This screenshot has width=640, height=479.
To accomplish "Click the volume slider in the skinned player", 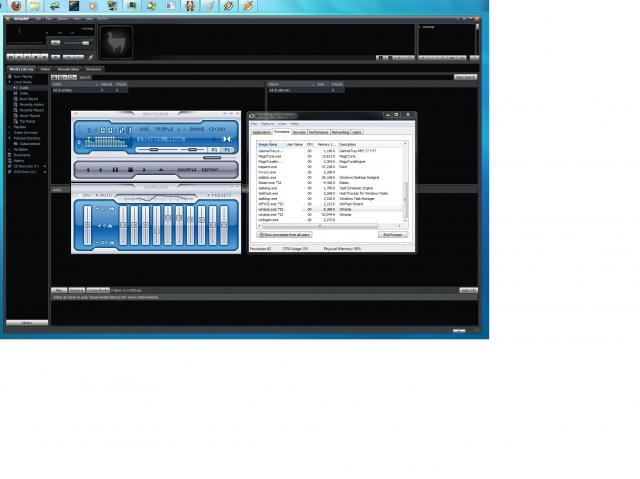I will click(157, 150).
